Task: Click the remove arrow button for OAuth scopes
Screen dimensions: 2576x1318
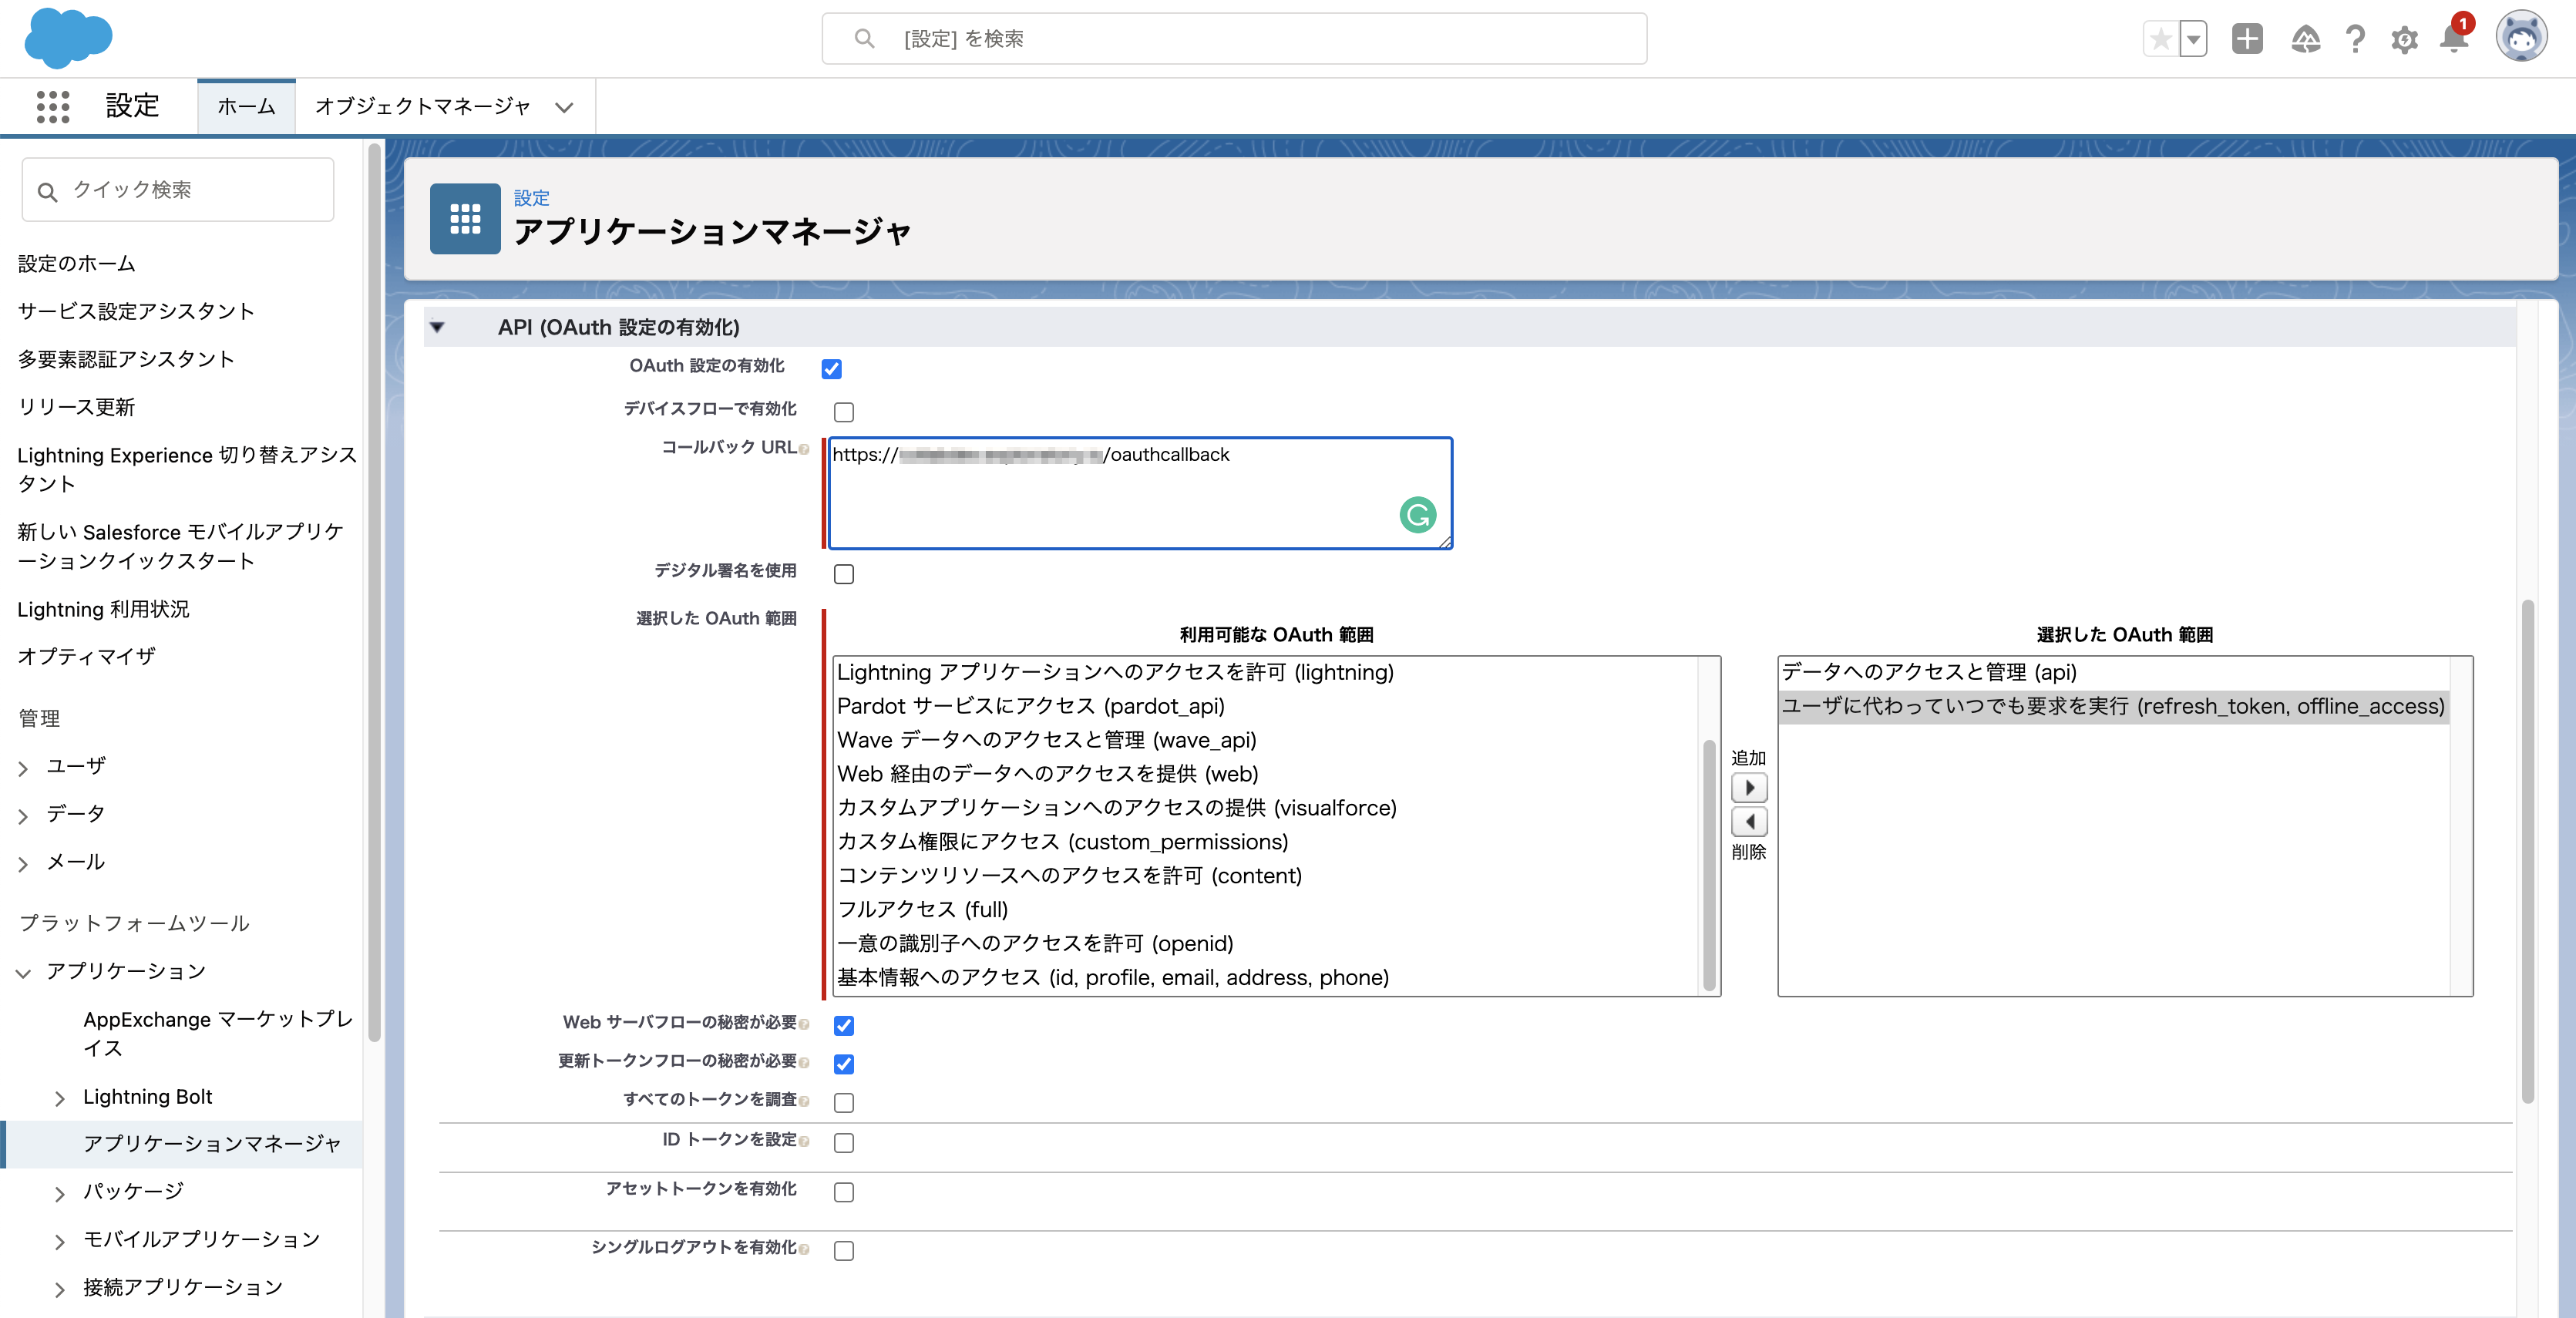Action: click(x=1749, y=822)
